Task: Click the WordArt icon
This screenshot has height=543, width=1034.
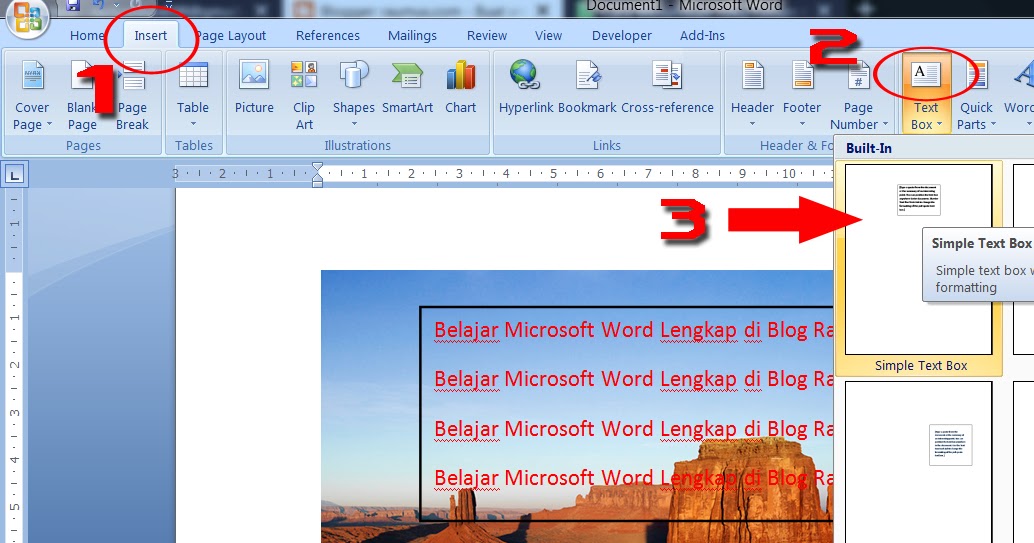Action: pos(1023,75)
